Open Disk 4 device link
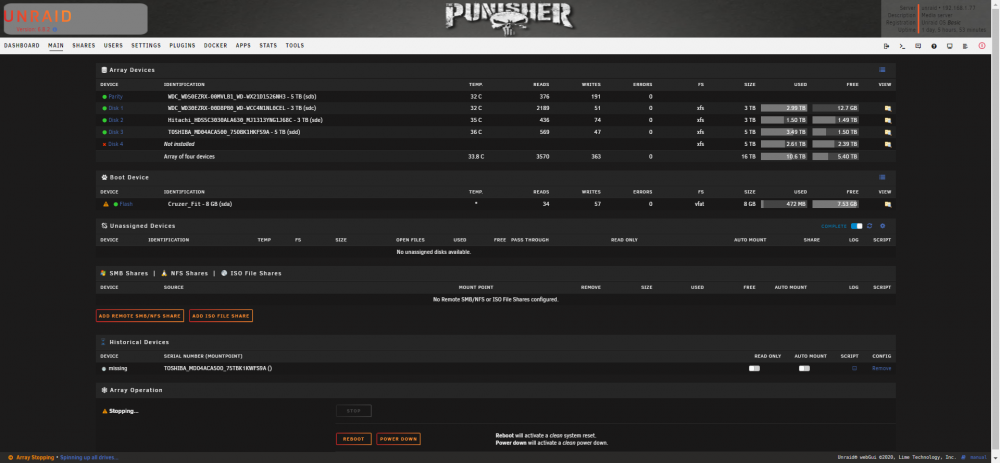This screenshot has width=1000, height=463. pos(116,144)
